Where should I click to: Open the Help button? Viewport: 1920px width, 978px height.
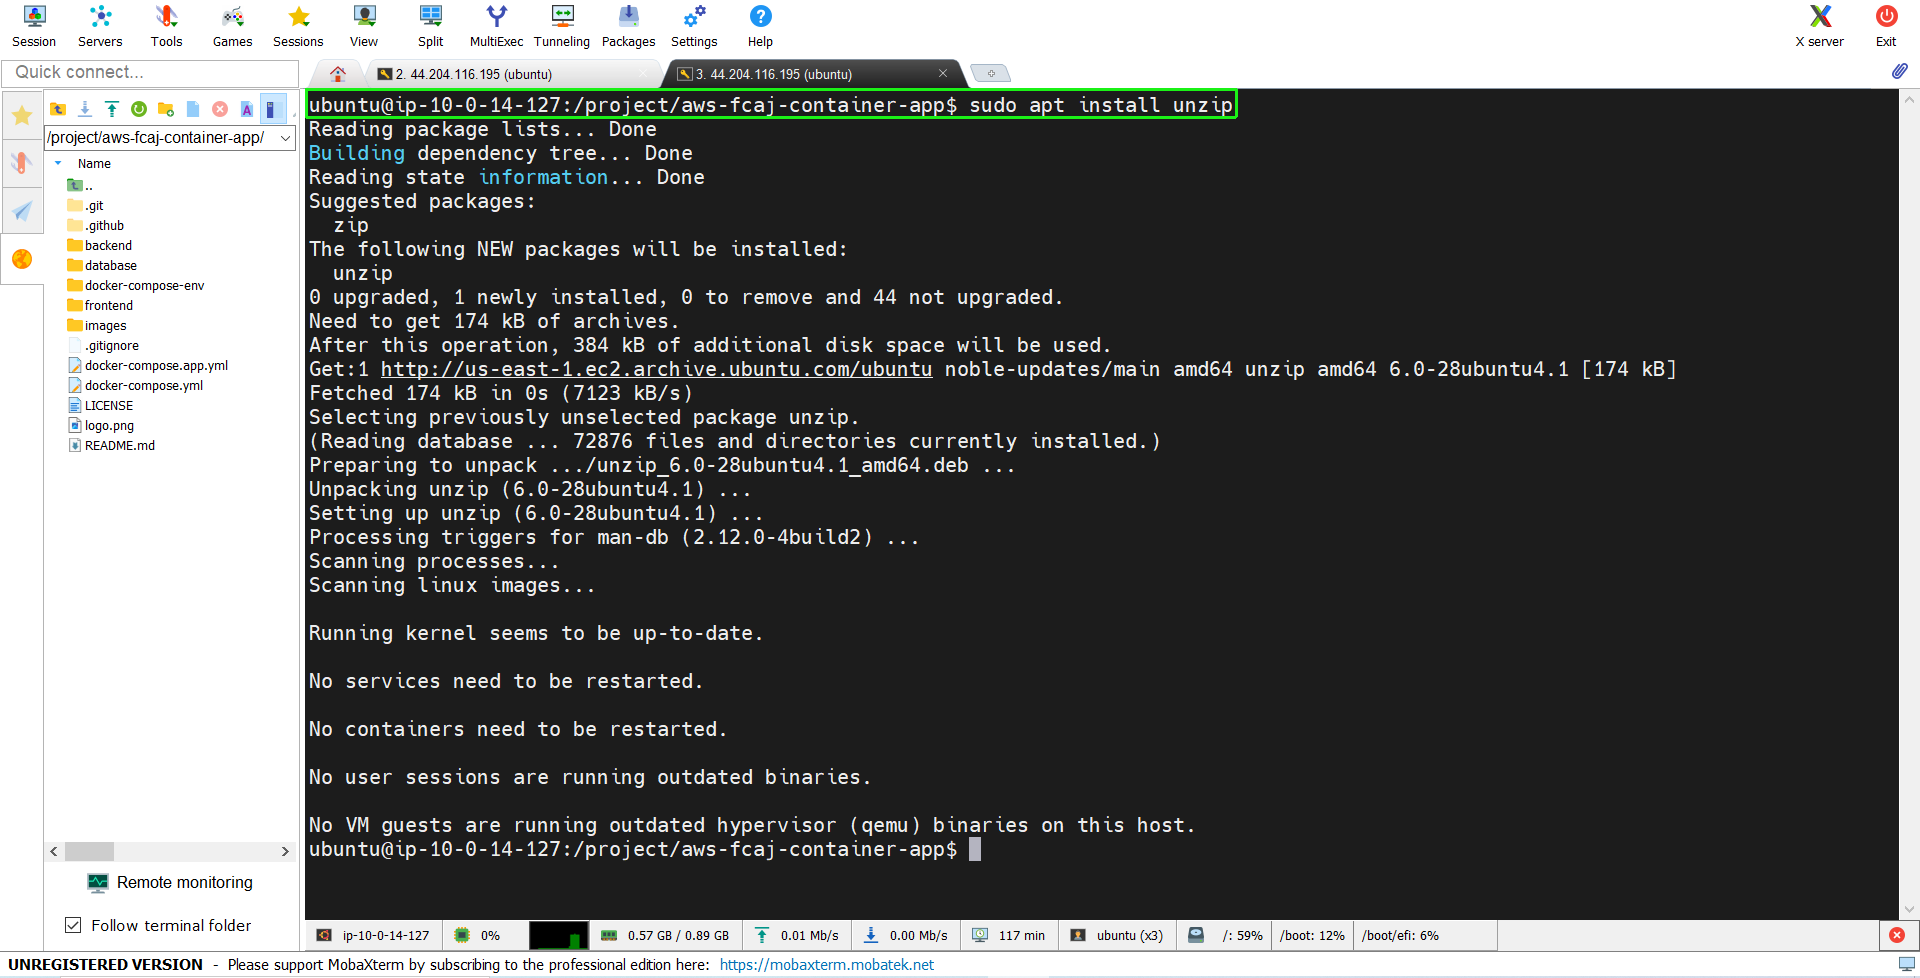[760, 26]
